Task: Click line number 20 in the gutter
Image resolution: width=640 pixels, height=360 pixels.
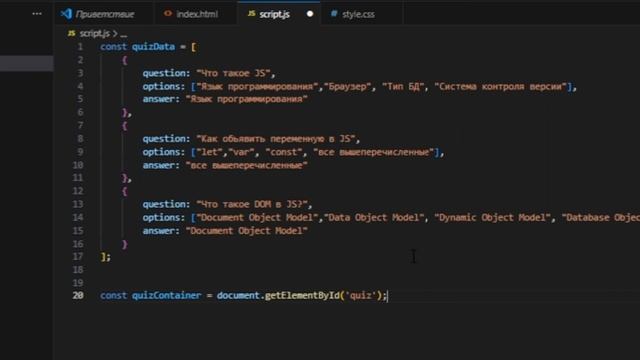Action: tap(78, 296)
